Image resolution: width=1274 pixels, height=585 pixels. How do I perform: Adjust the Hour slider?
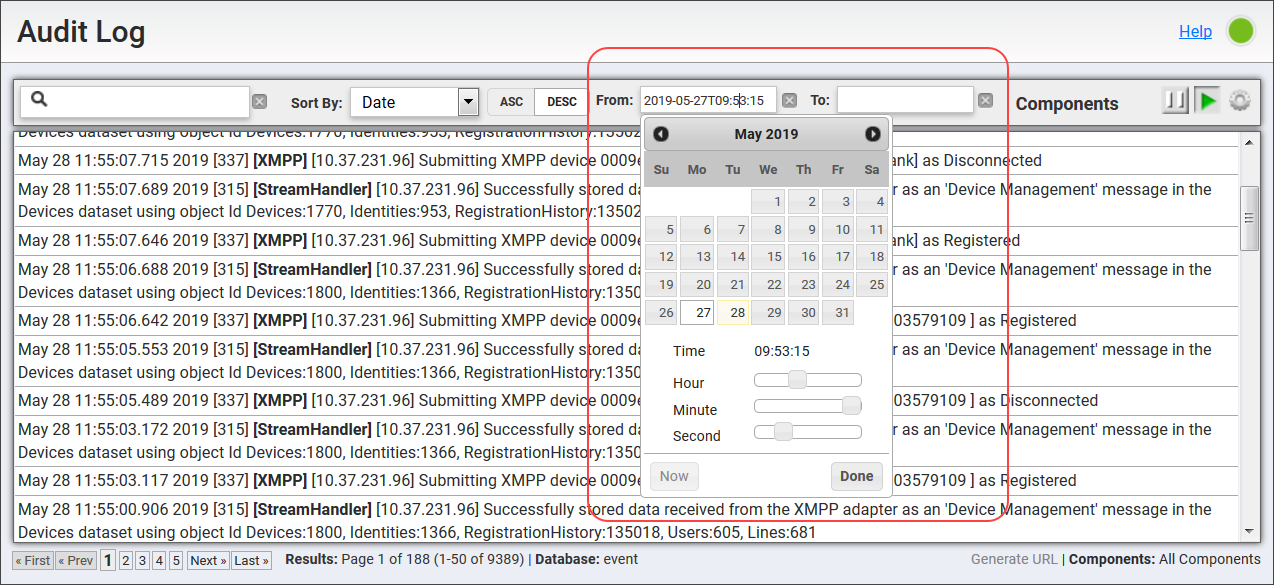795,380
